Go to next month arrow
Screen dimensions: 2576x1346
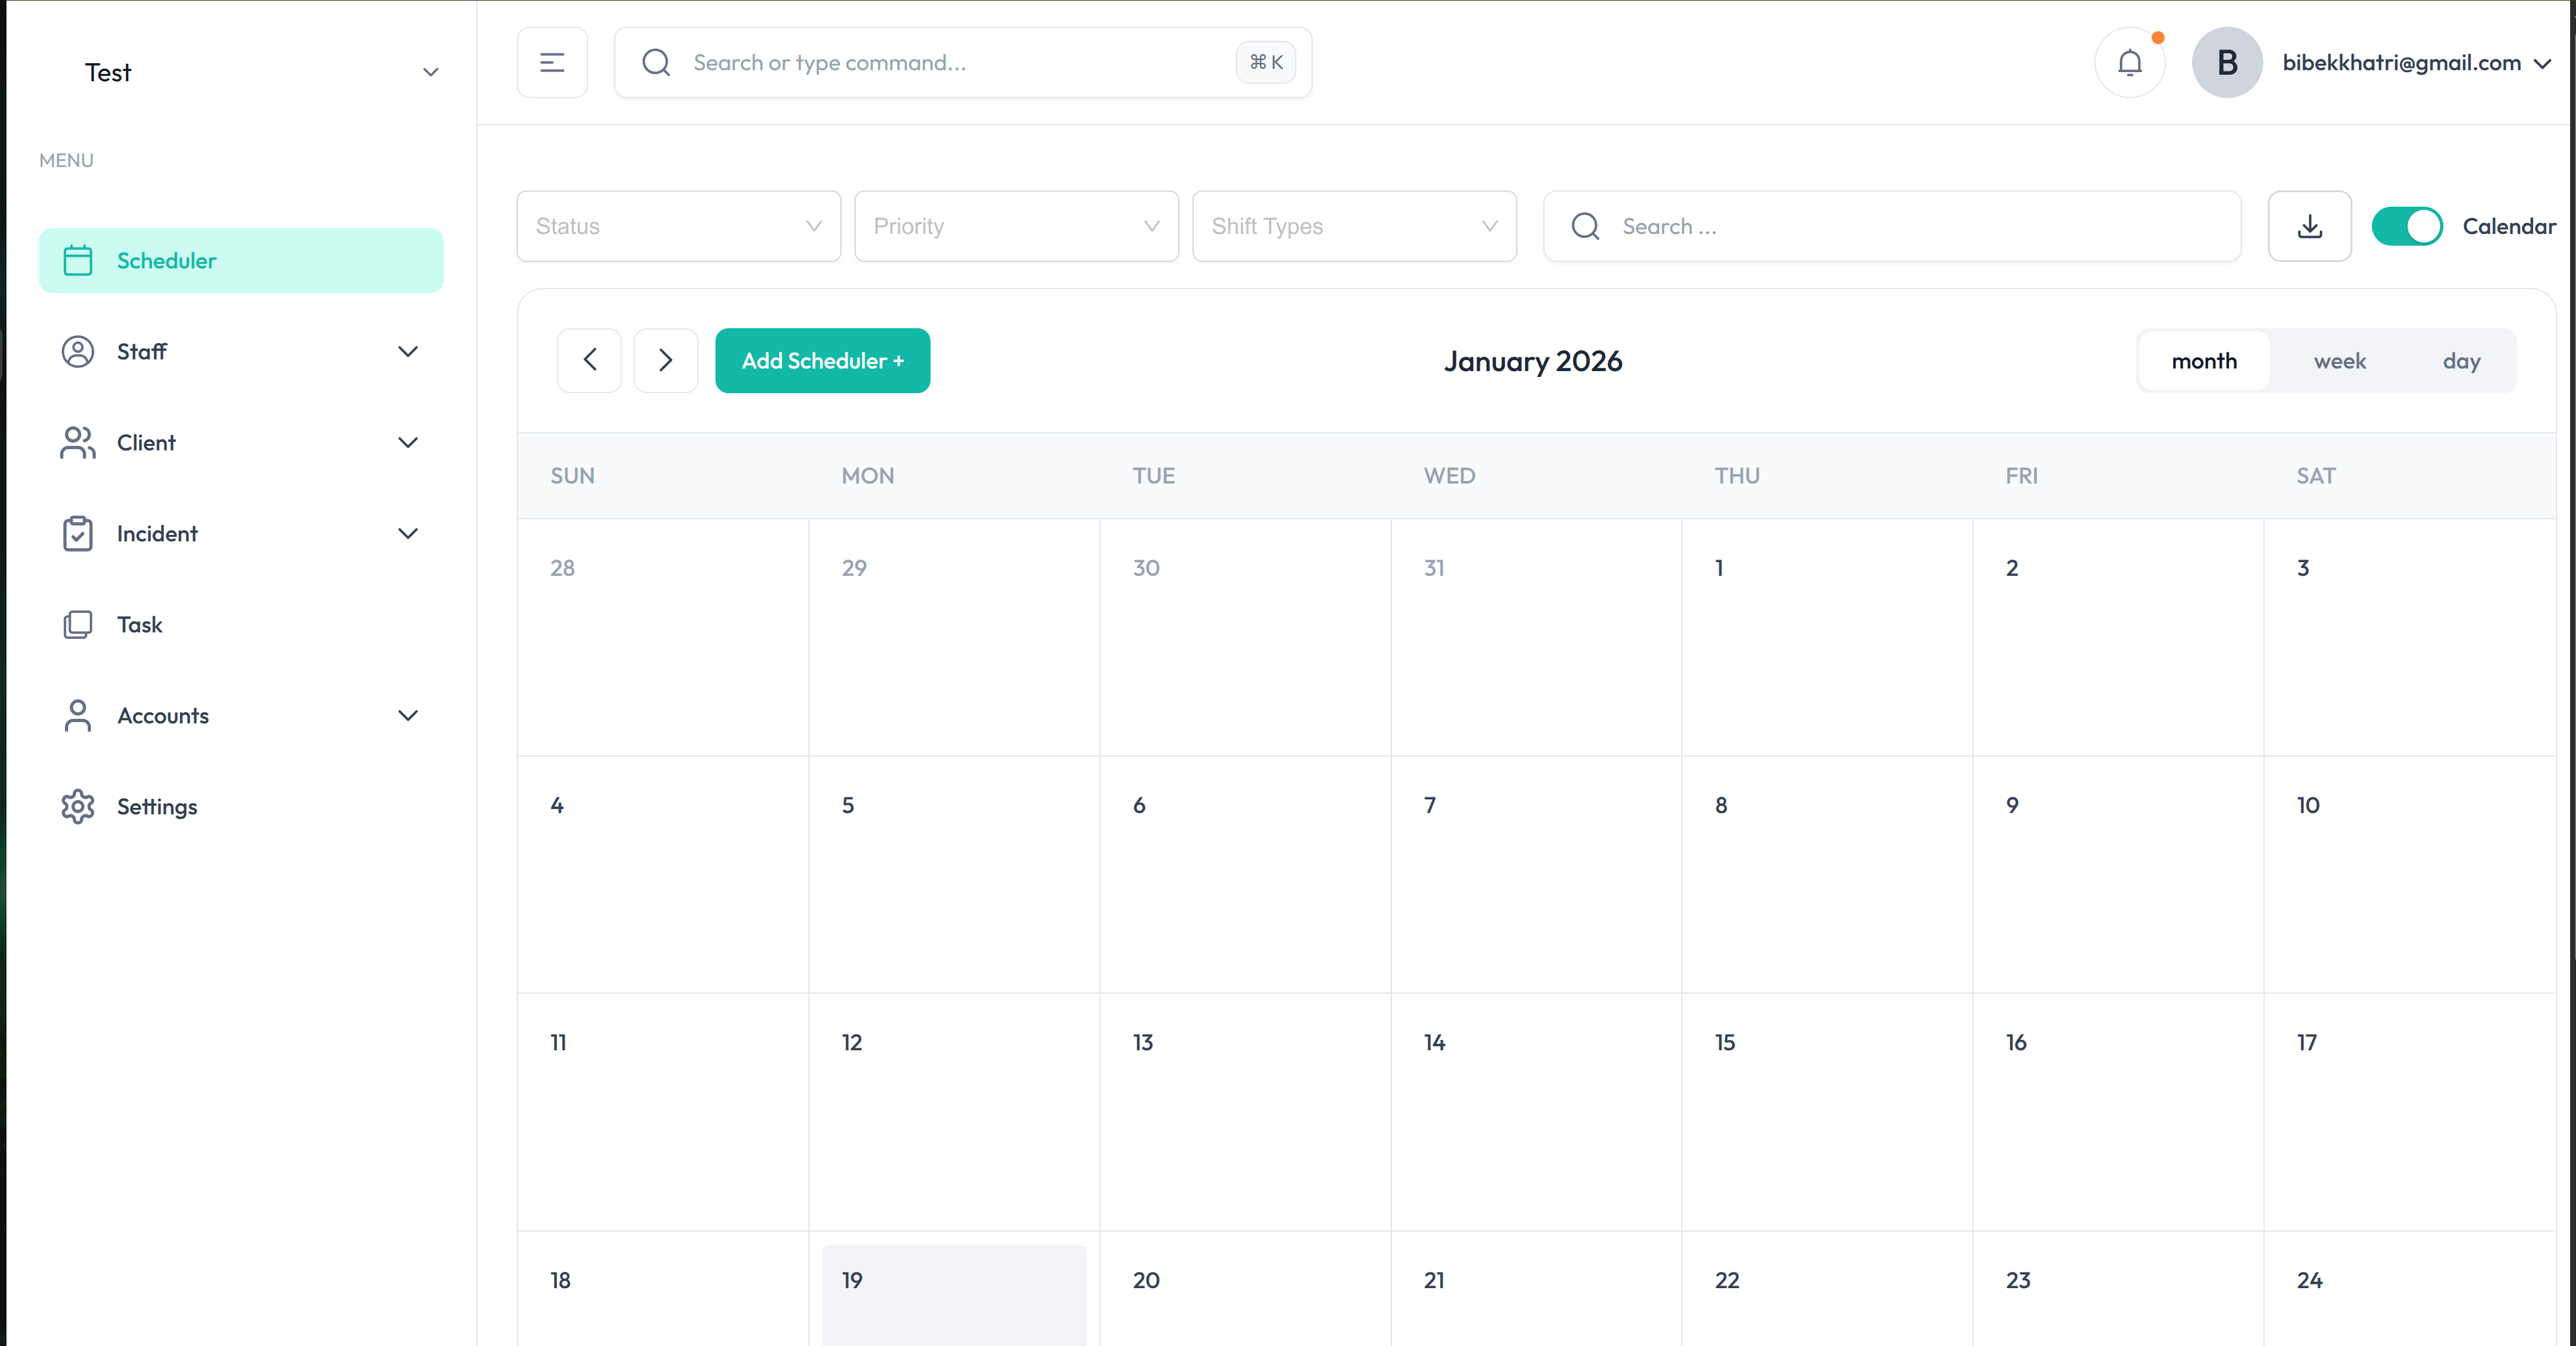click(x=665, y=361)
